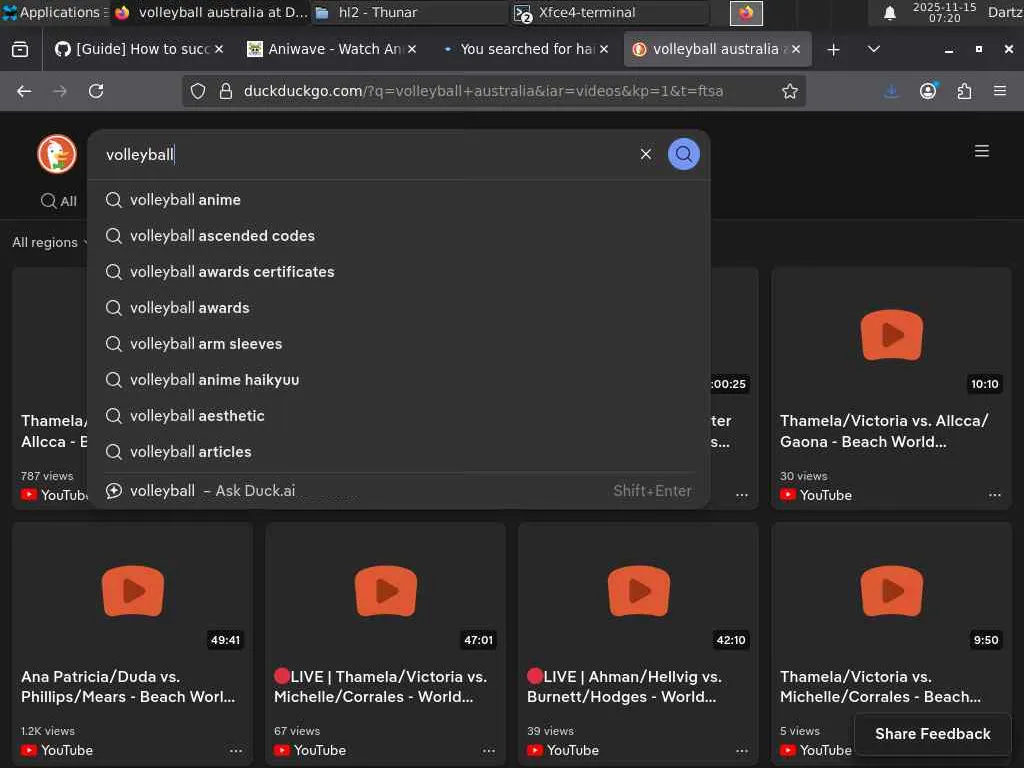Click the Share Feedback button
This screenshot has width=1024, height=768.
coord(933,734)
